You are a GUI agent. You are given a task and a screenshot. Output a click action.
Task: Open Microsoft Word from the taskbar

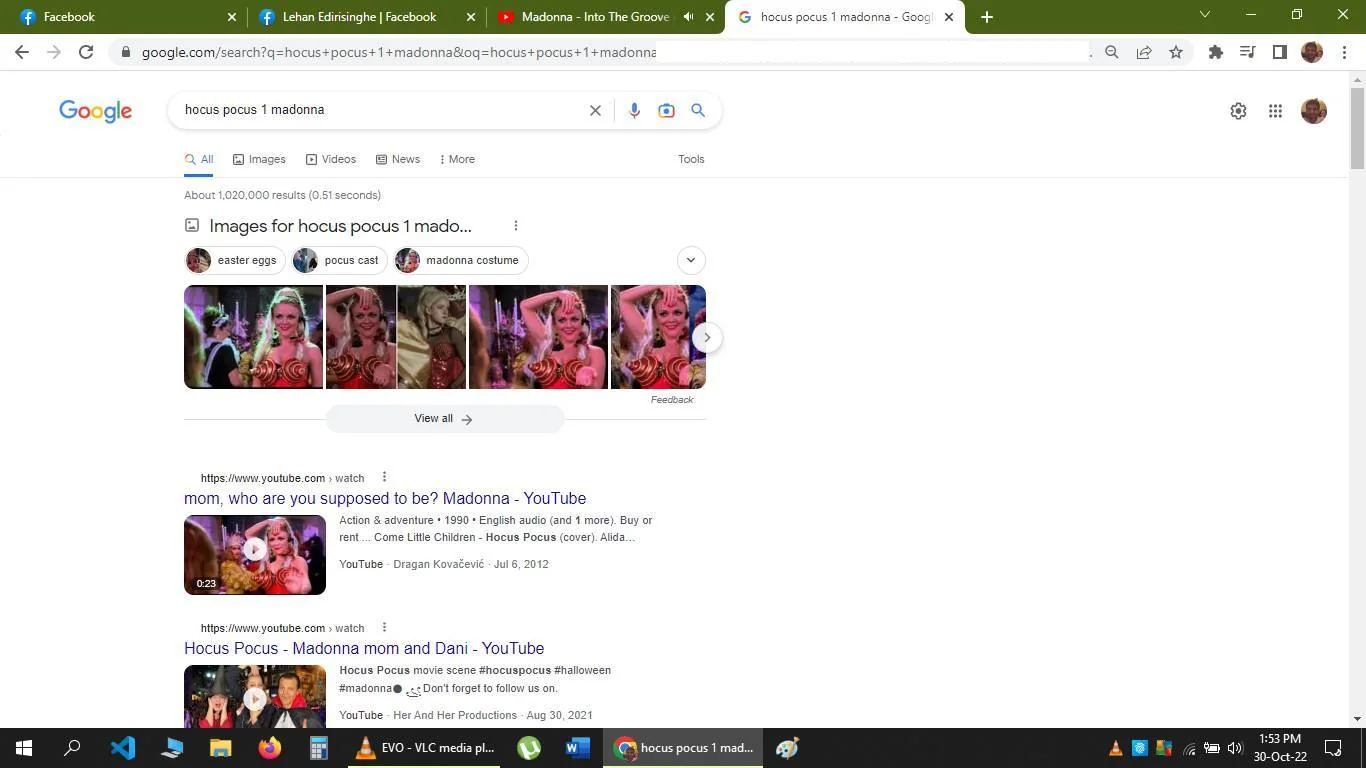pos(578,748)
